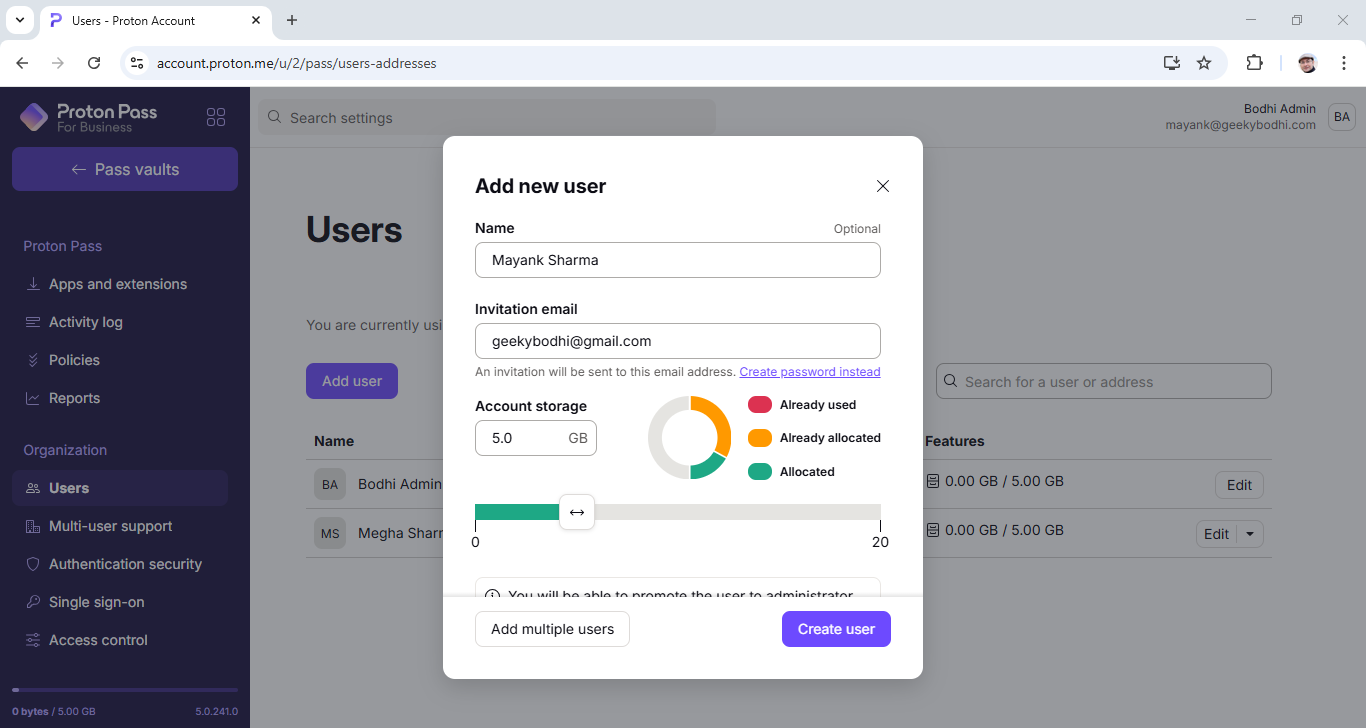Open the Proton app switcher grid icon

(x=216, y=117)
